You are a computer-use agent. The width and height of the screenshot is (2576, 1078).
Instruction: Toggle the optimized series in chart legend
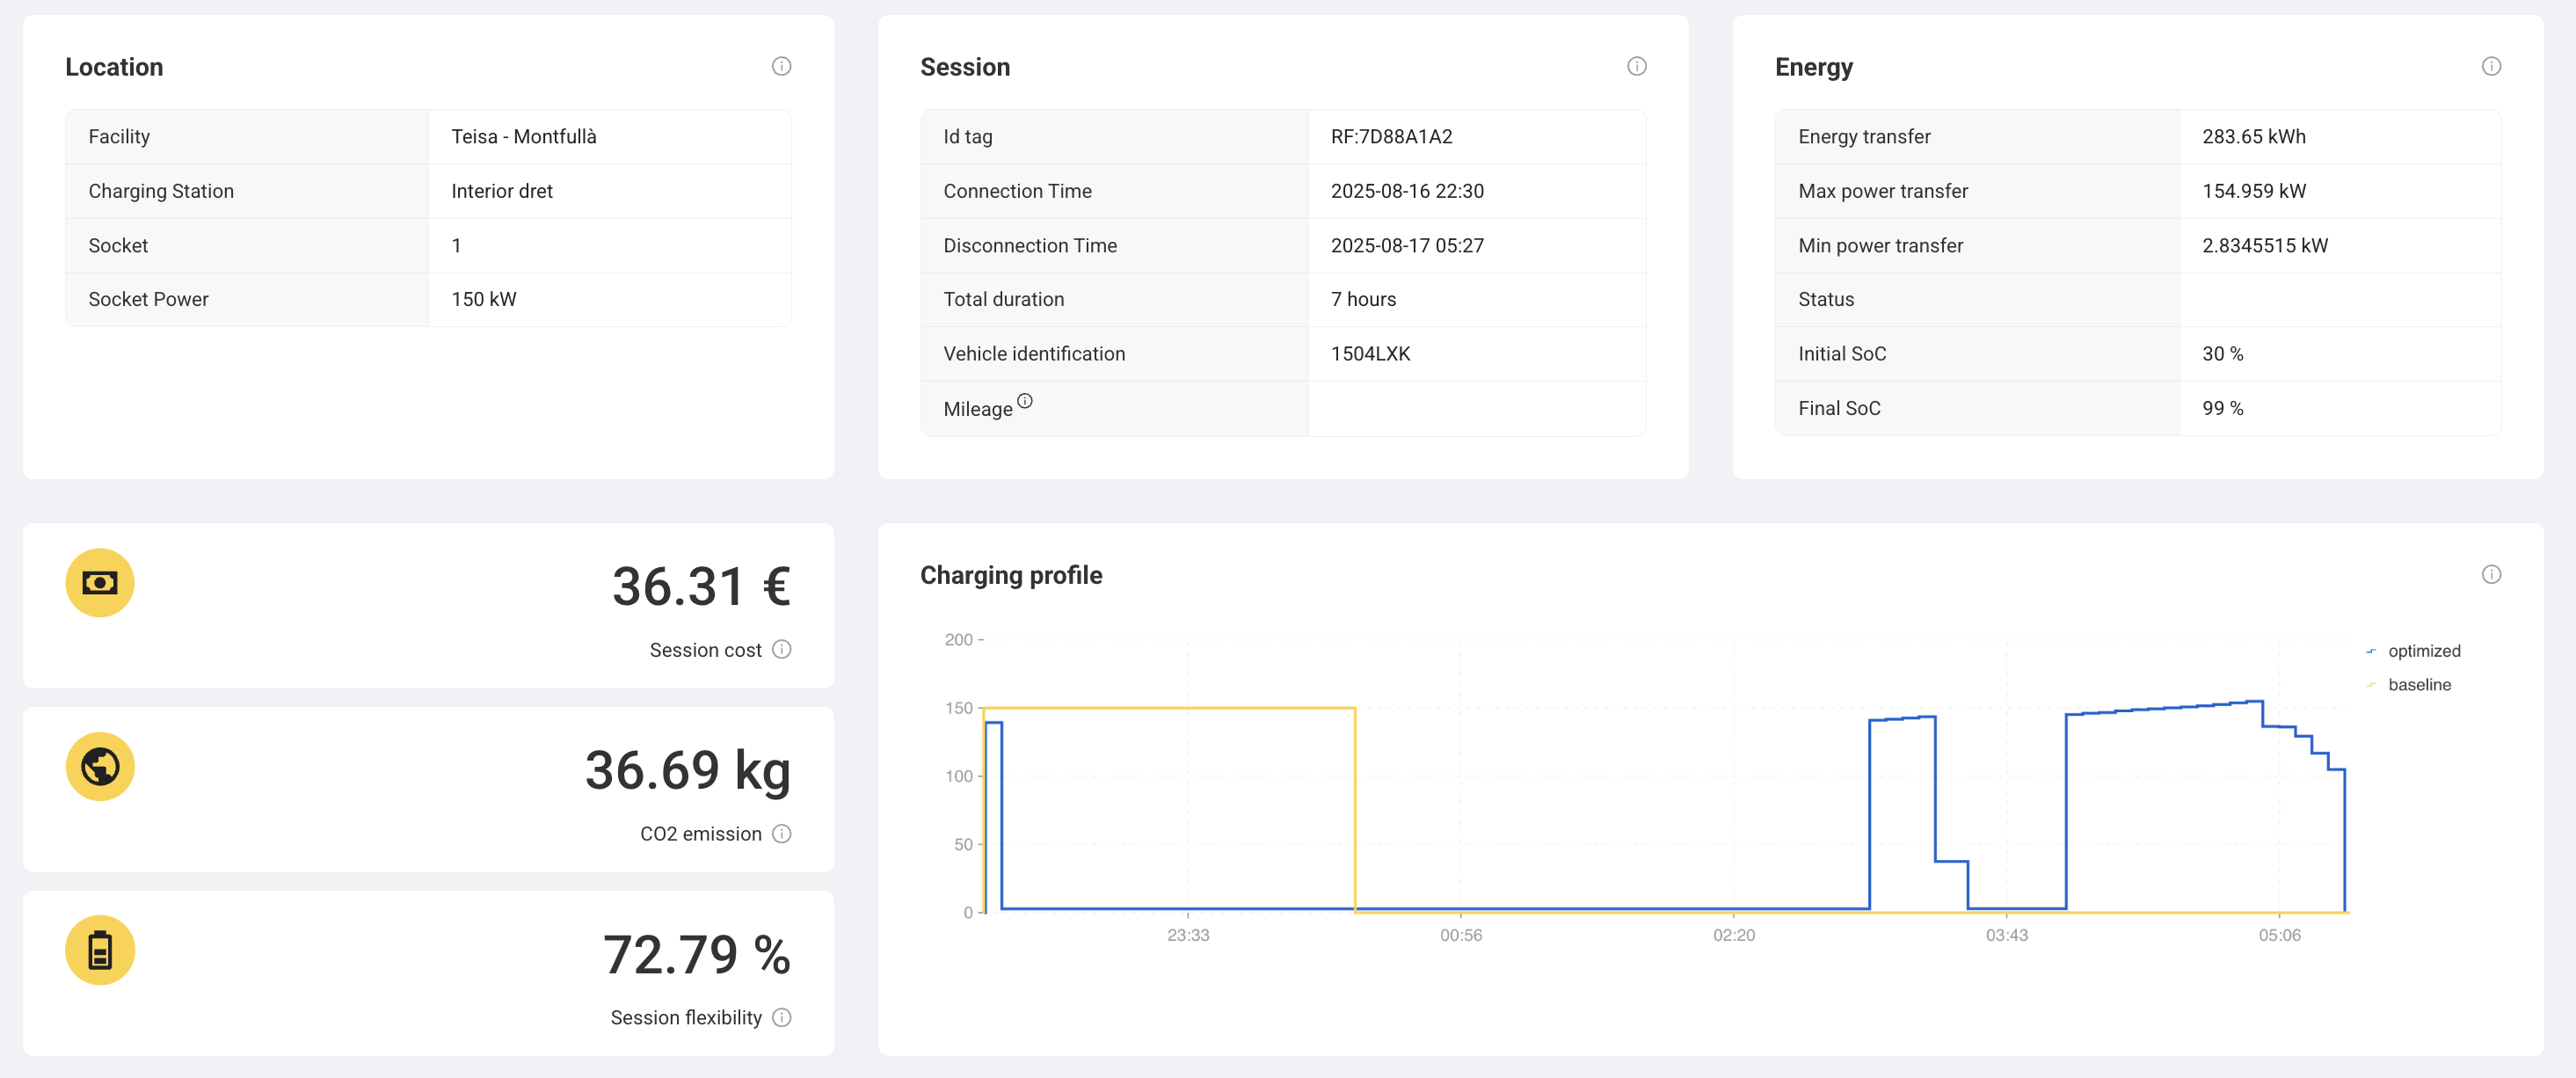[2423, 651]
